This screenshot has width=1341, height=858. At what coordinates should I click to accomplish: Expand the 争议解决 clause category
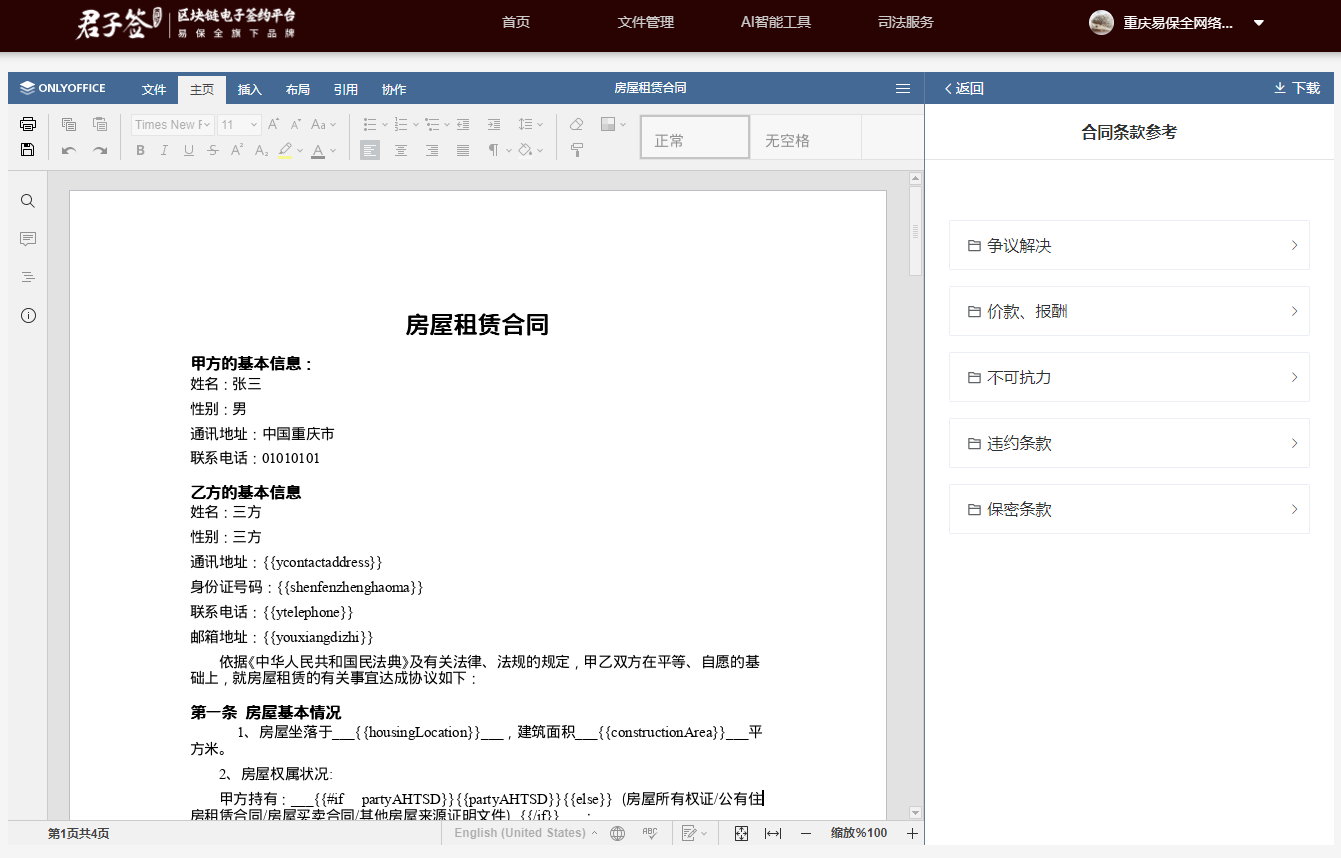1129,246
